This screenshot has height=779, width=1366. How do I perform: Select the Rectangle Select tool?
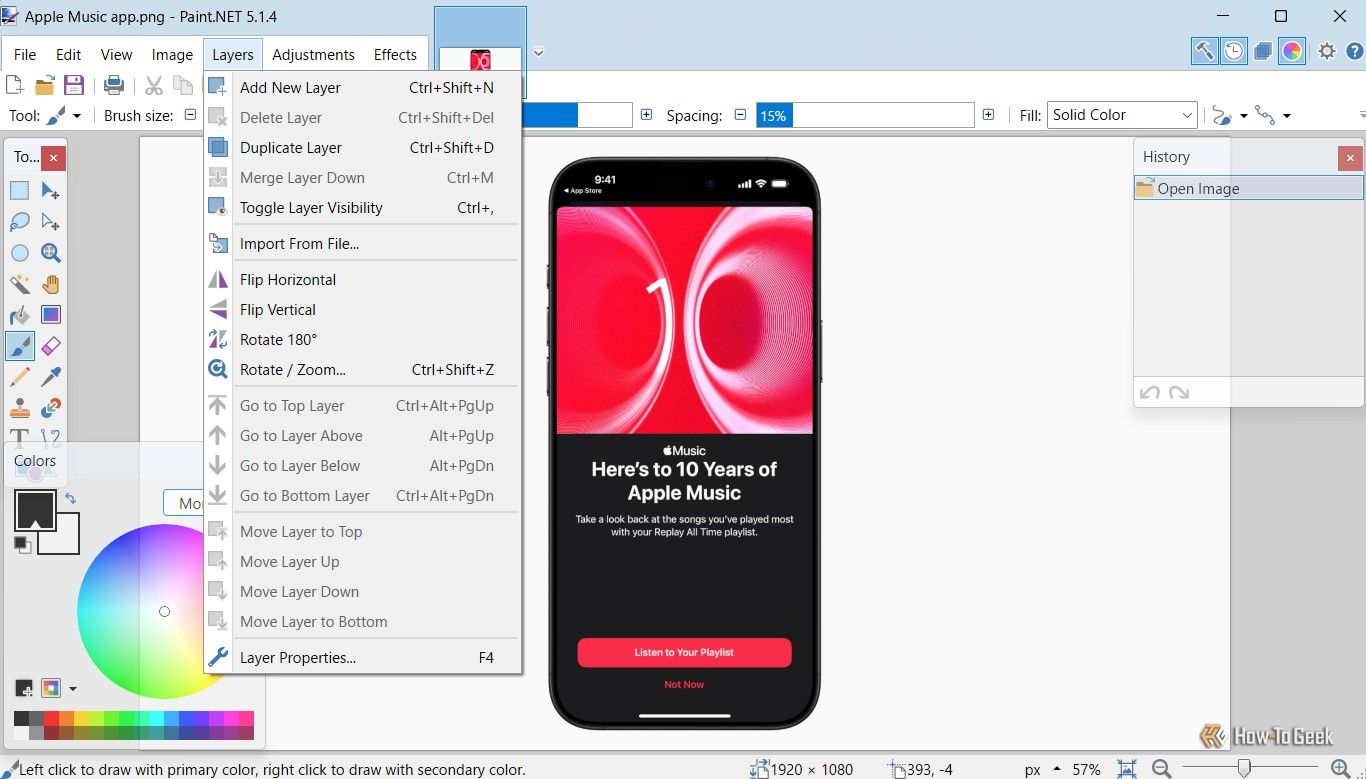pyautogui.click(x=19, y=191)
